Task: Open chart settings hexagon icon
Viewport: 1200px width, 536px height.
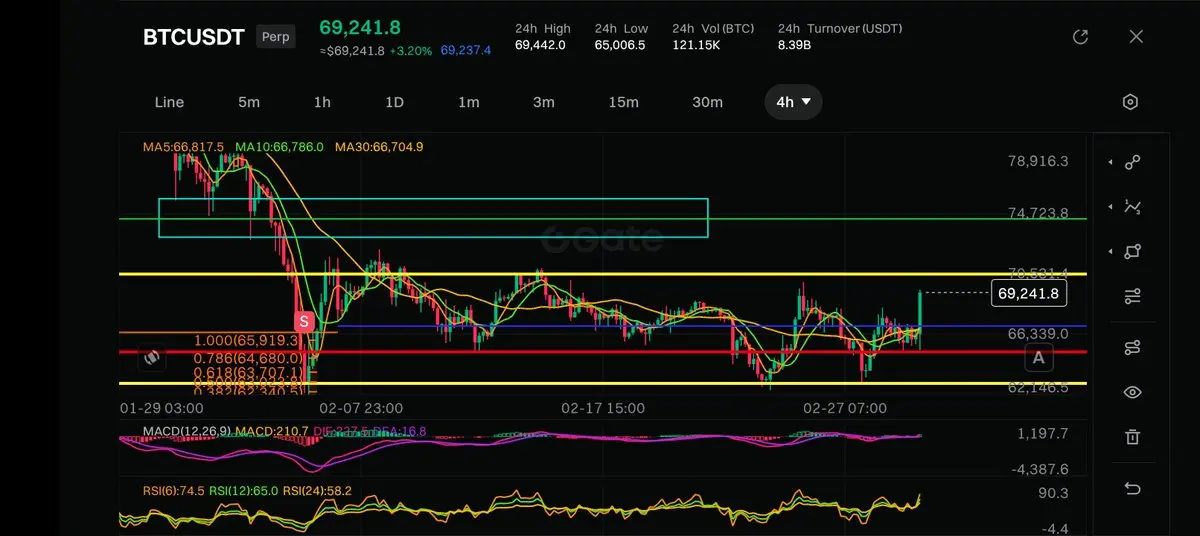Action: click(1130, 102)
